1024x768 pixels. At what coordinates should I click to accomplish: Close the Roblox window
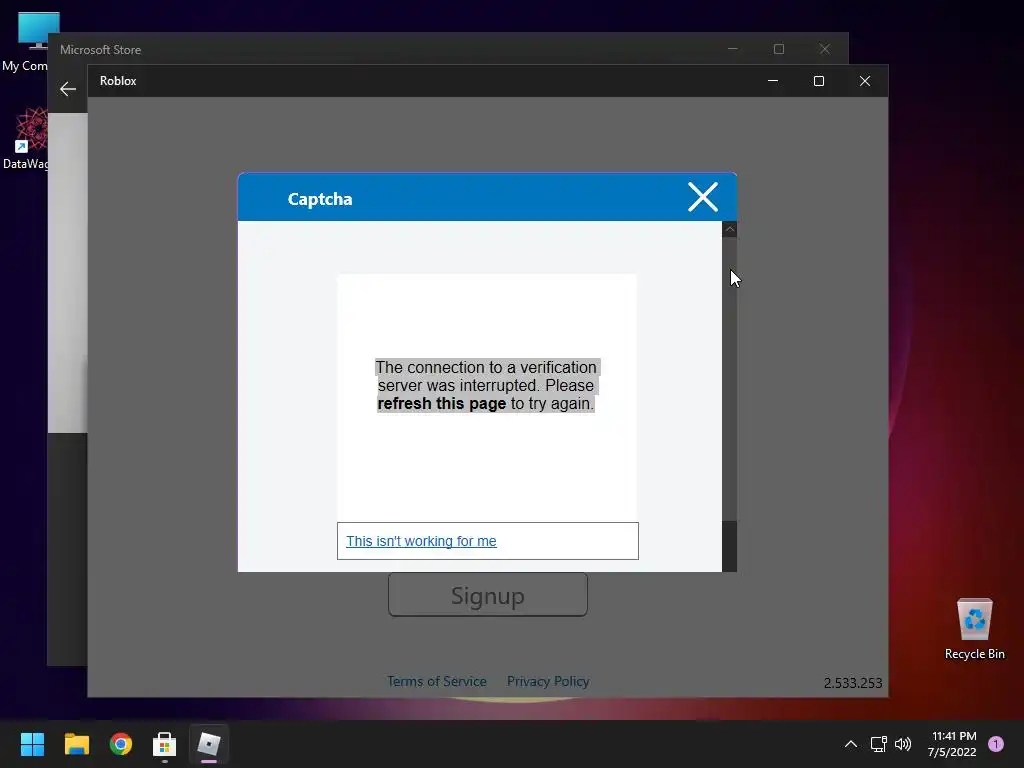click(865, 81)
